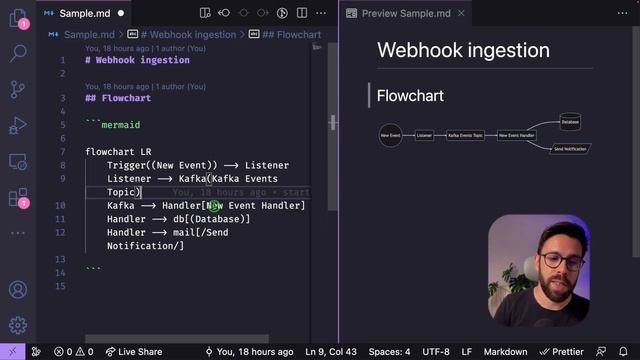
Task: Click the '# Webhook ingestion' line in editor
Action: pyautogui.click(x=137, y=60)
